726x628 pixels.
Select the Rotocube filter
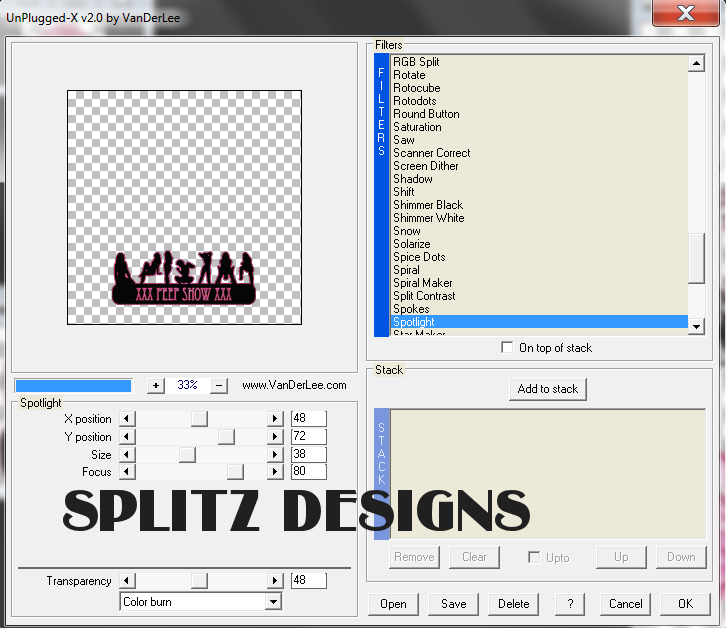click(539, 88)
